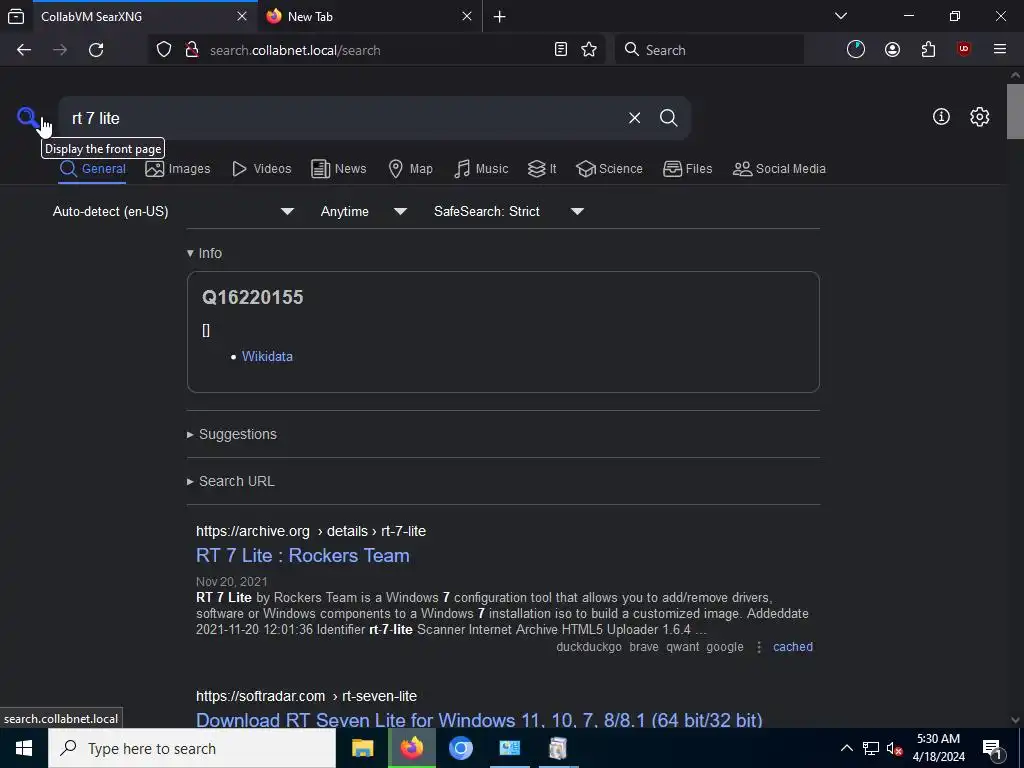
Task: Open the Firefox account icon
Action: pos(892,50)
